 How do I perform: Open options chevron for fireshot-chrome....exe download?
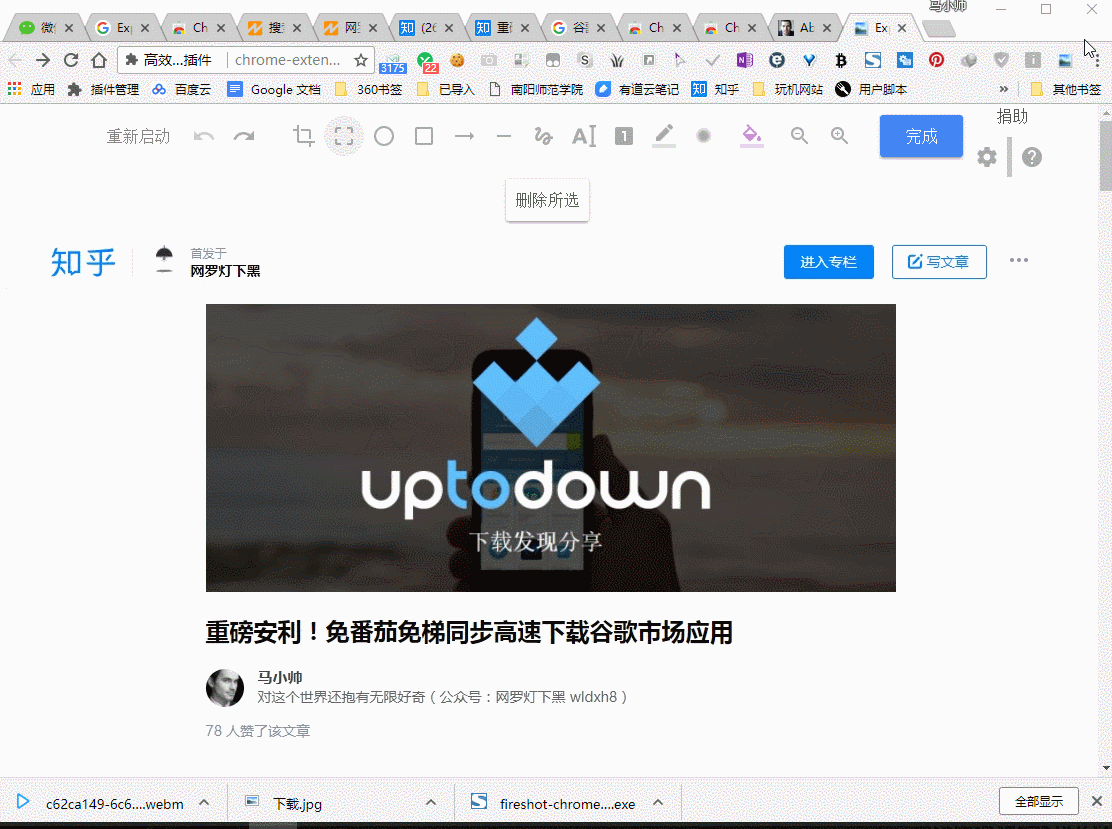(658, 803)
